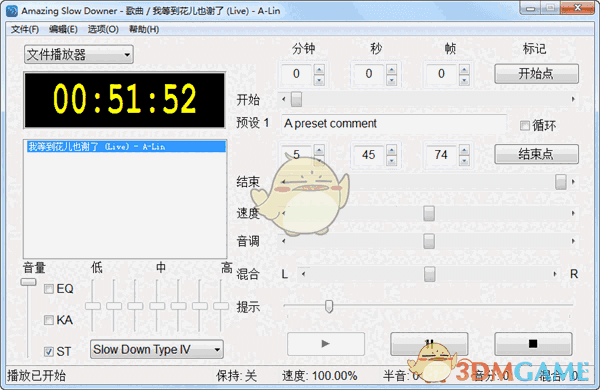Click the 音调 slider right arrow
Screen dimensions: 600x390
click(x=573, y=241)
